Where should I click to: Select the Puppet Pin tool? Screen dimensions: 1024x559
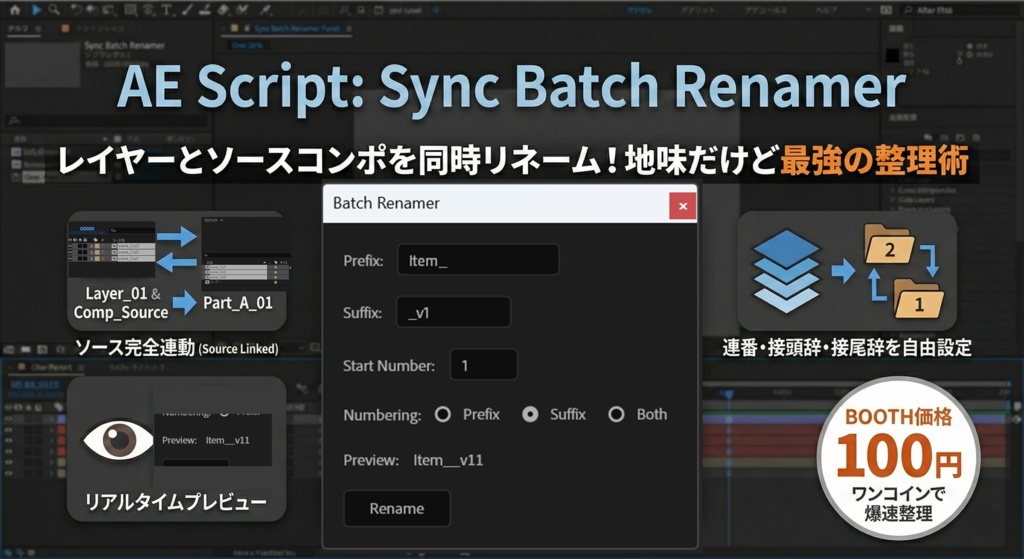click(265, 10)
